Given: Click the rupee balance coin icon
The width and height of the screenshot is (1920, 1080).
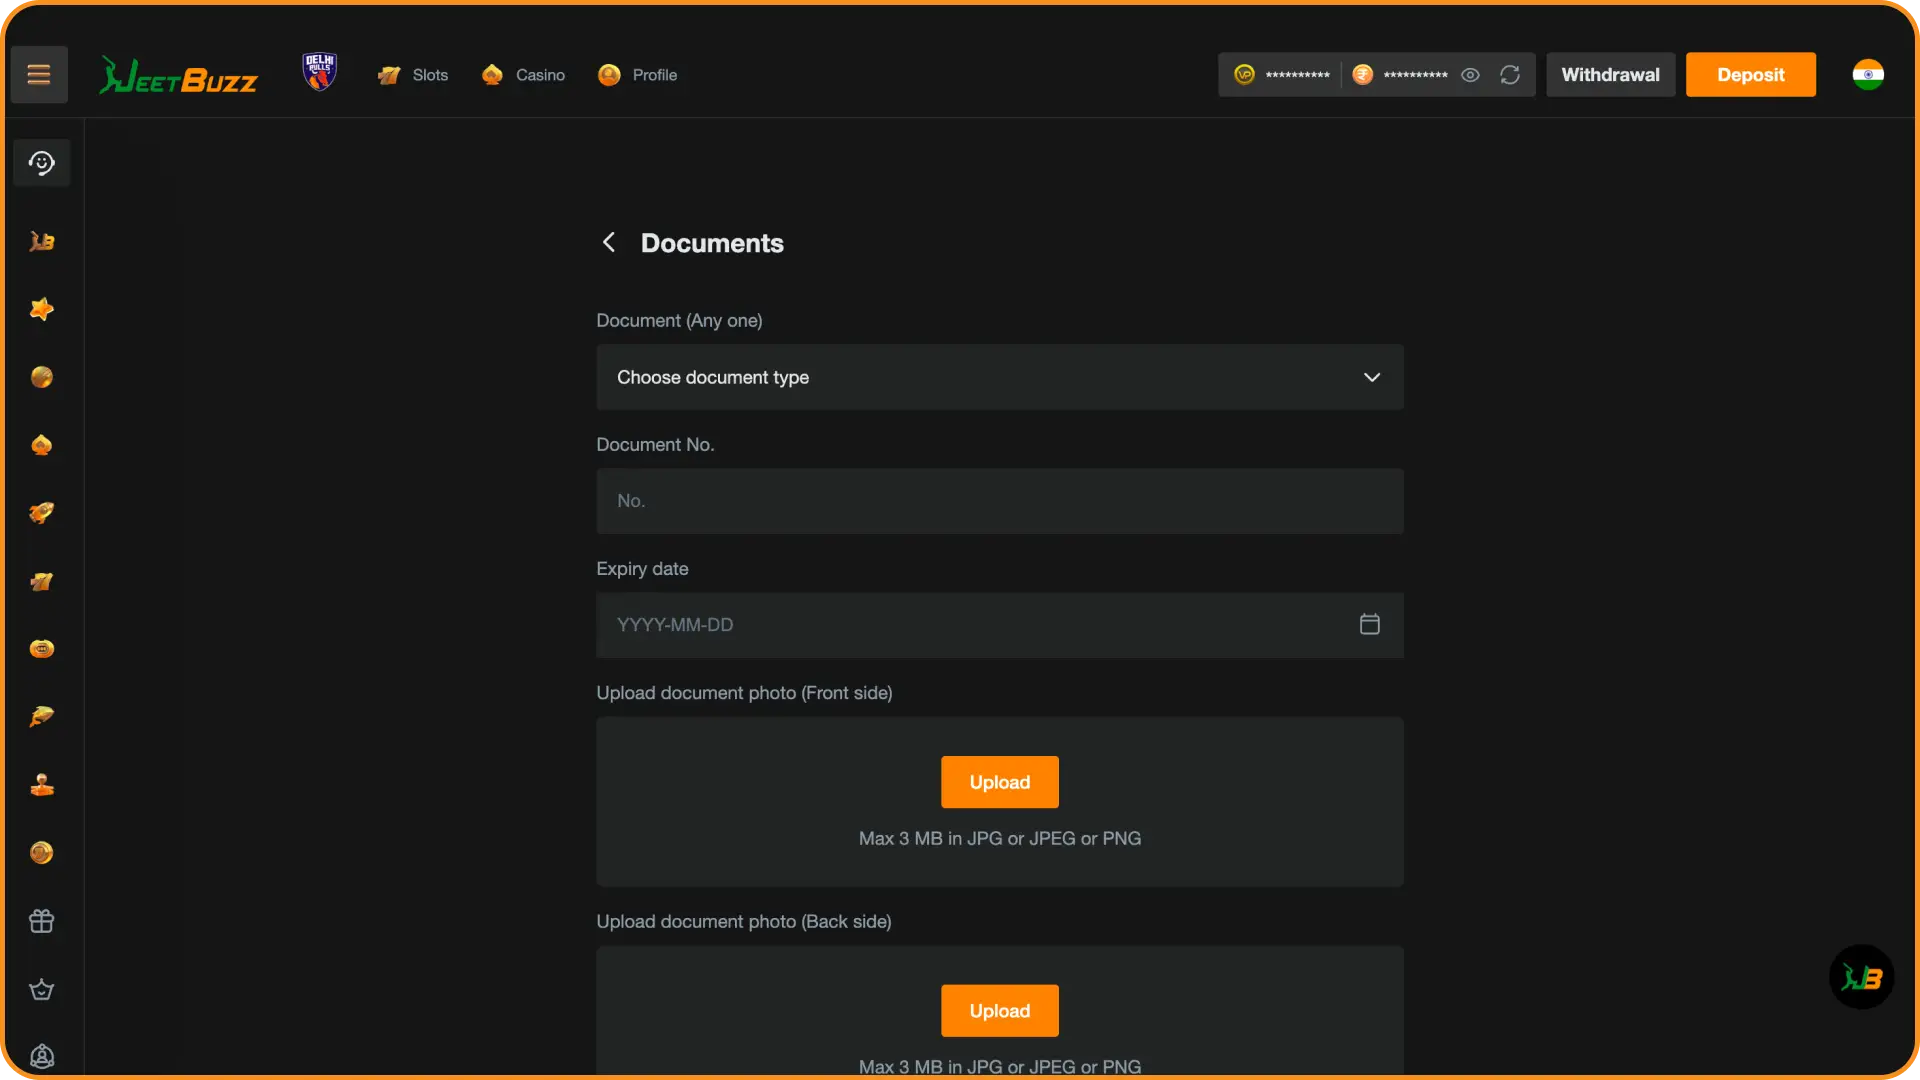Looking at the screenshot, I should pyautogui.click(x=1362, y=75).
